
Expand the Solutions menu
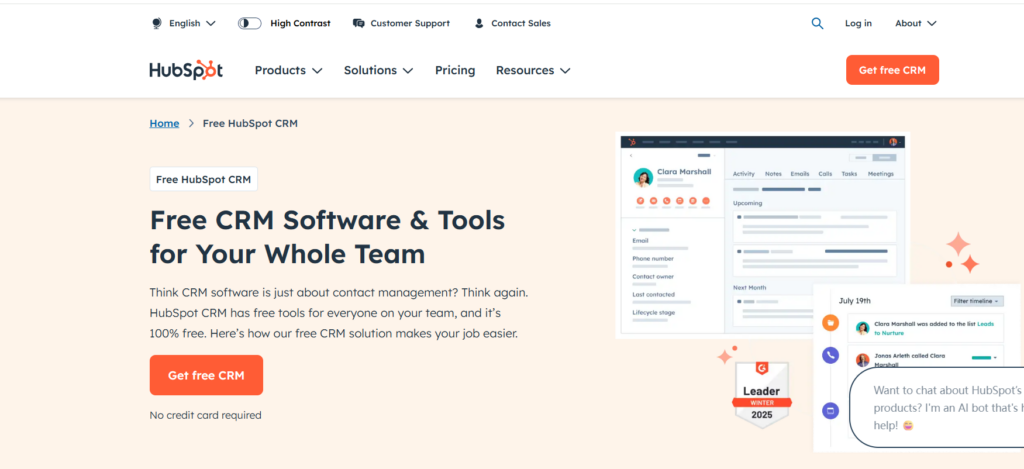pos(378,70)
